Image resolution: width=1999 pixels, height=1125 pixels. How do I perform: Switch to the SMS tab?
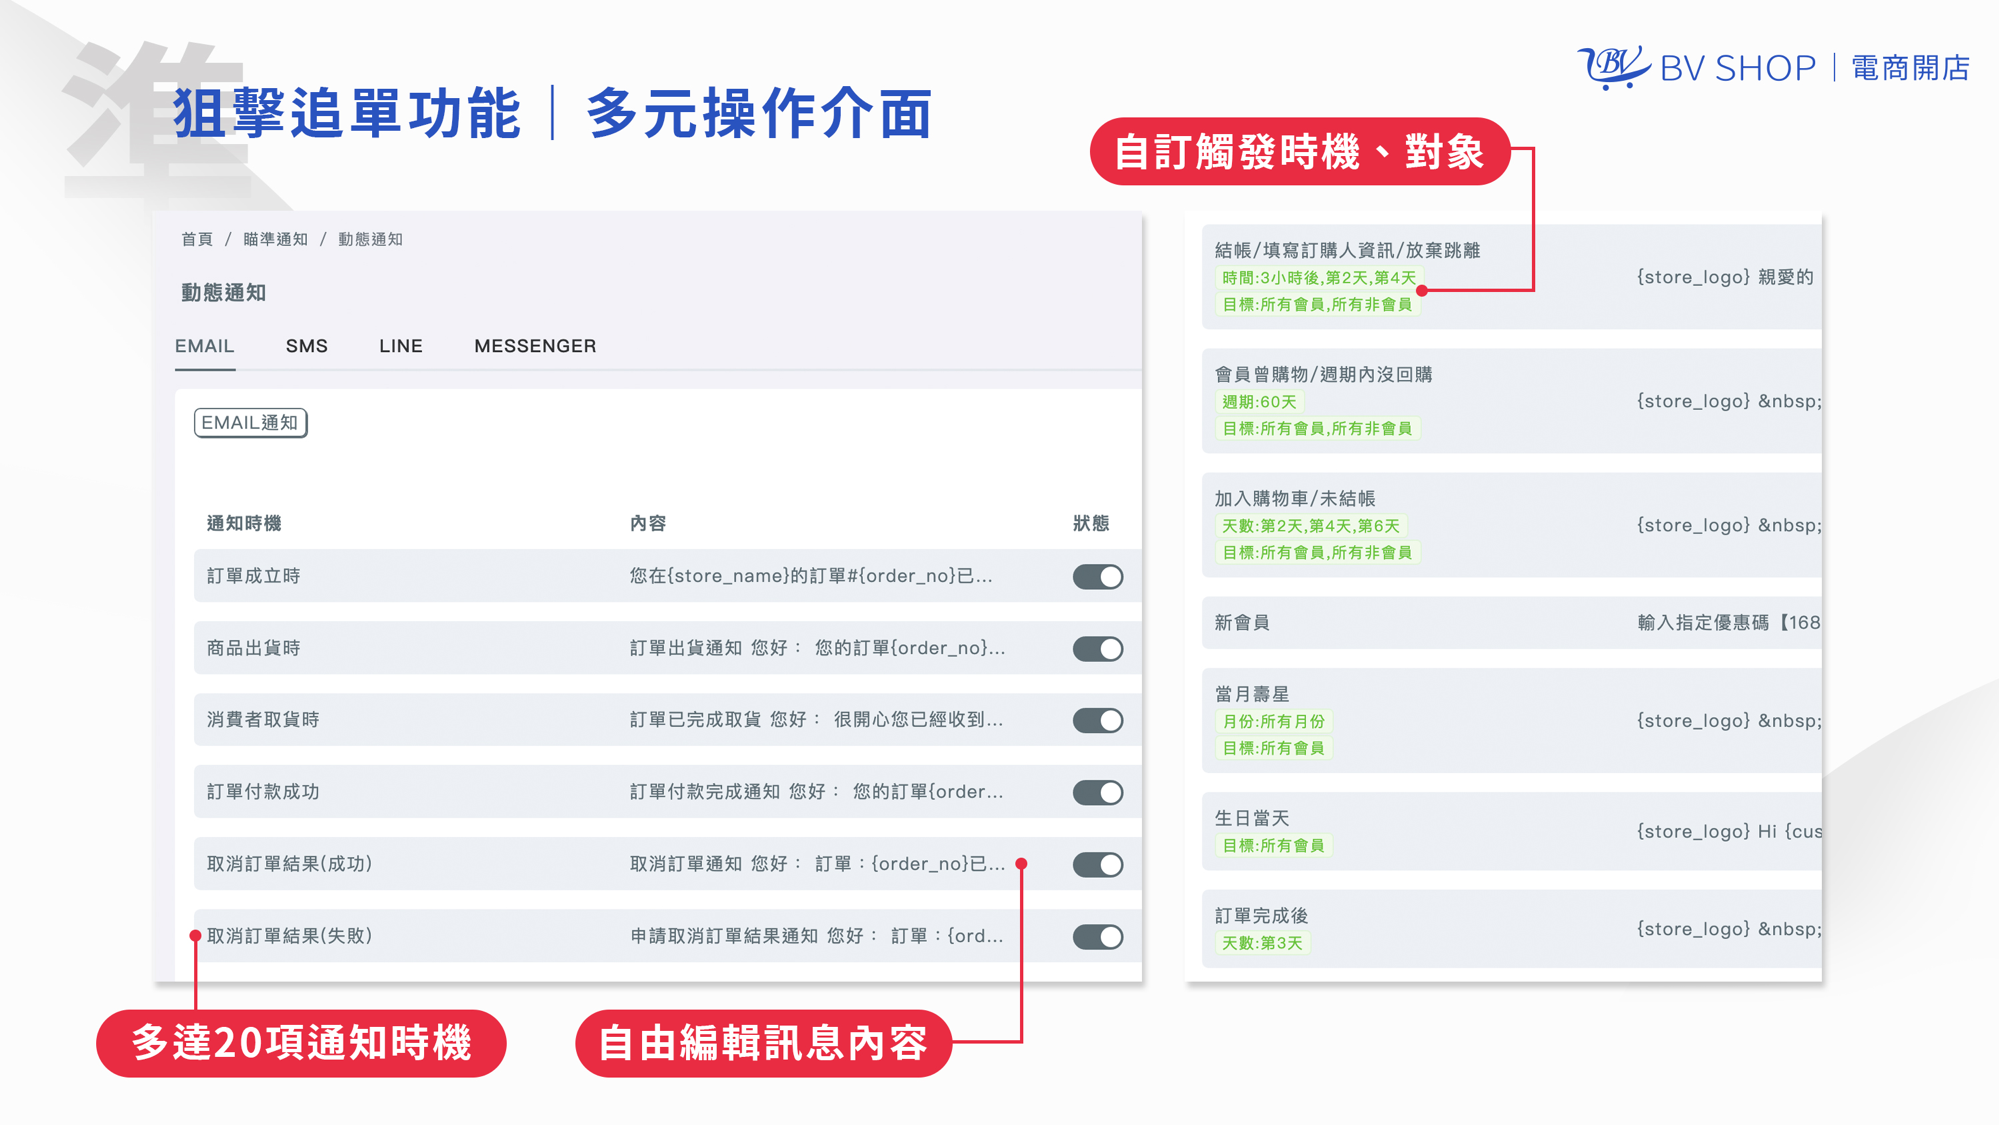click(x=307, y=346)
